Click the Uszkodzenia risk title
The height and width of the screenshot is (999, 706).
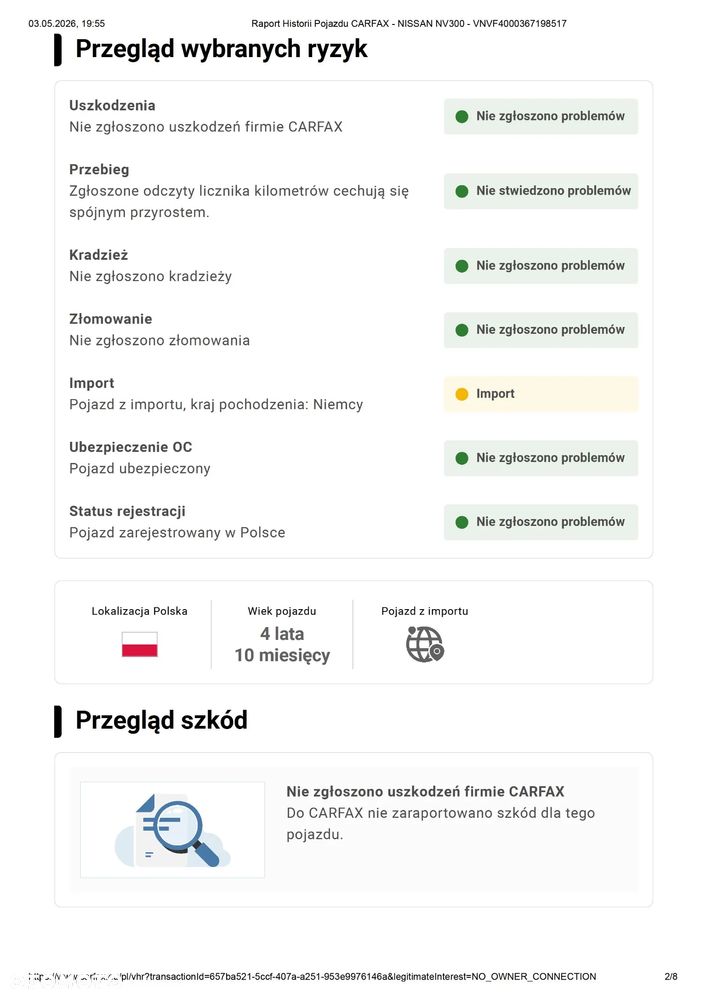point(112,105)
